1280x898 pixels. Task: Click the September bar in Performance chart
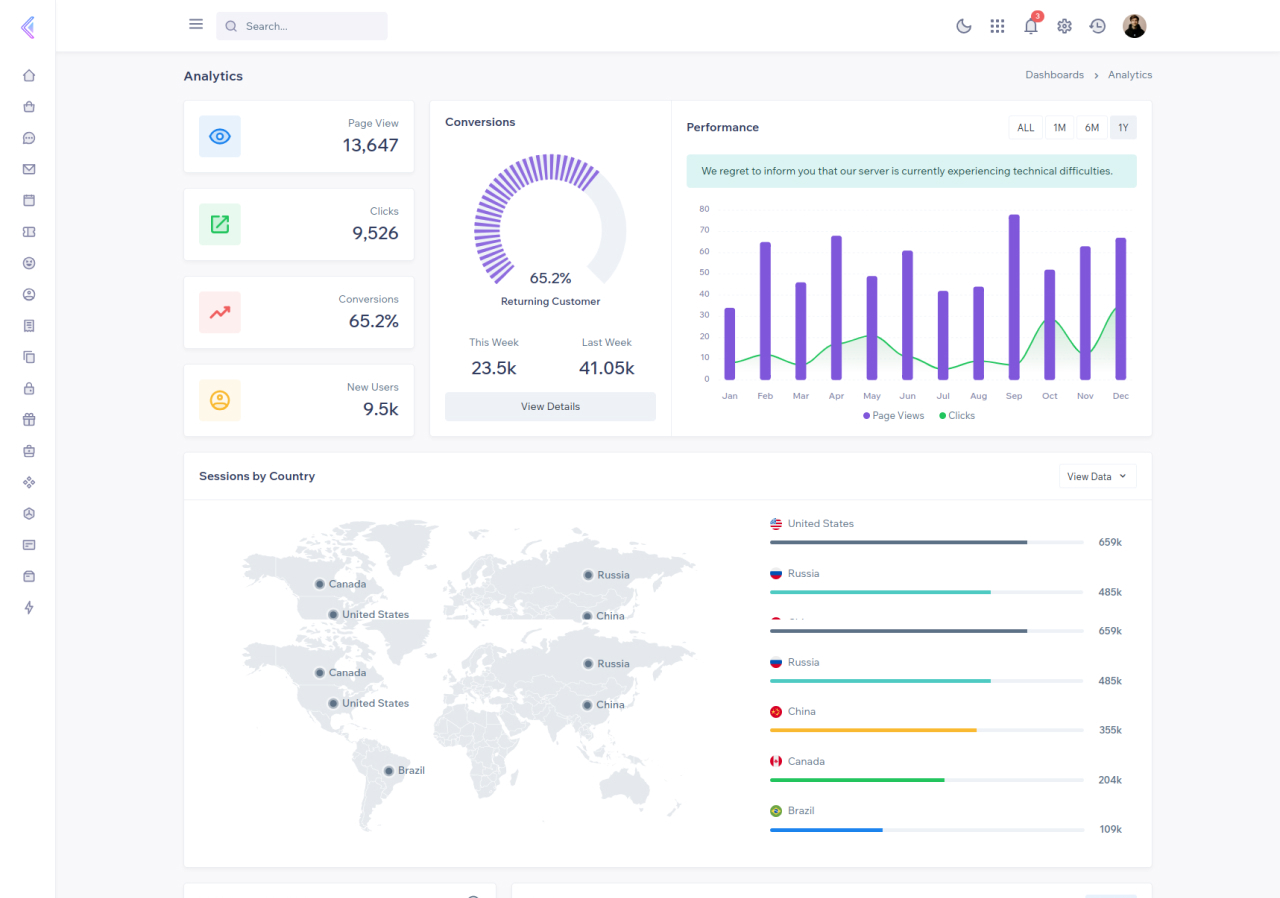(1014, 297)
